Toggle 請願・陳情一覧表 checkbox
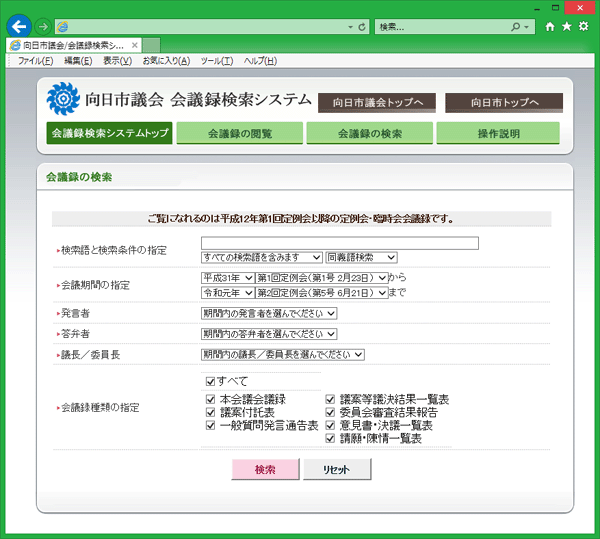 [330, 438]
